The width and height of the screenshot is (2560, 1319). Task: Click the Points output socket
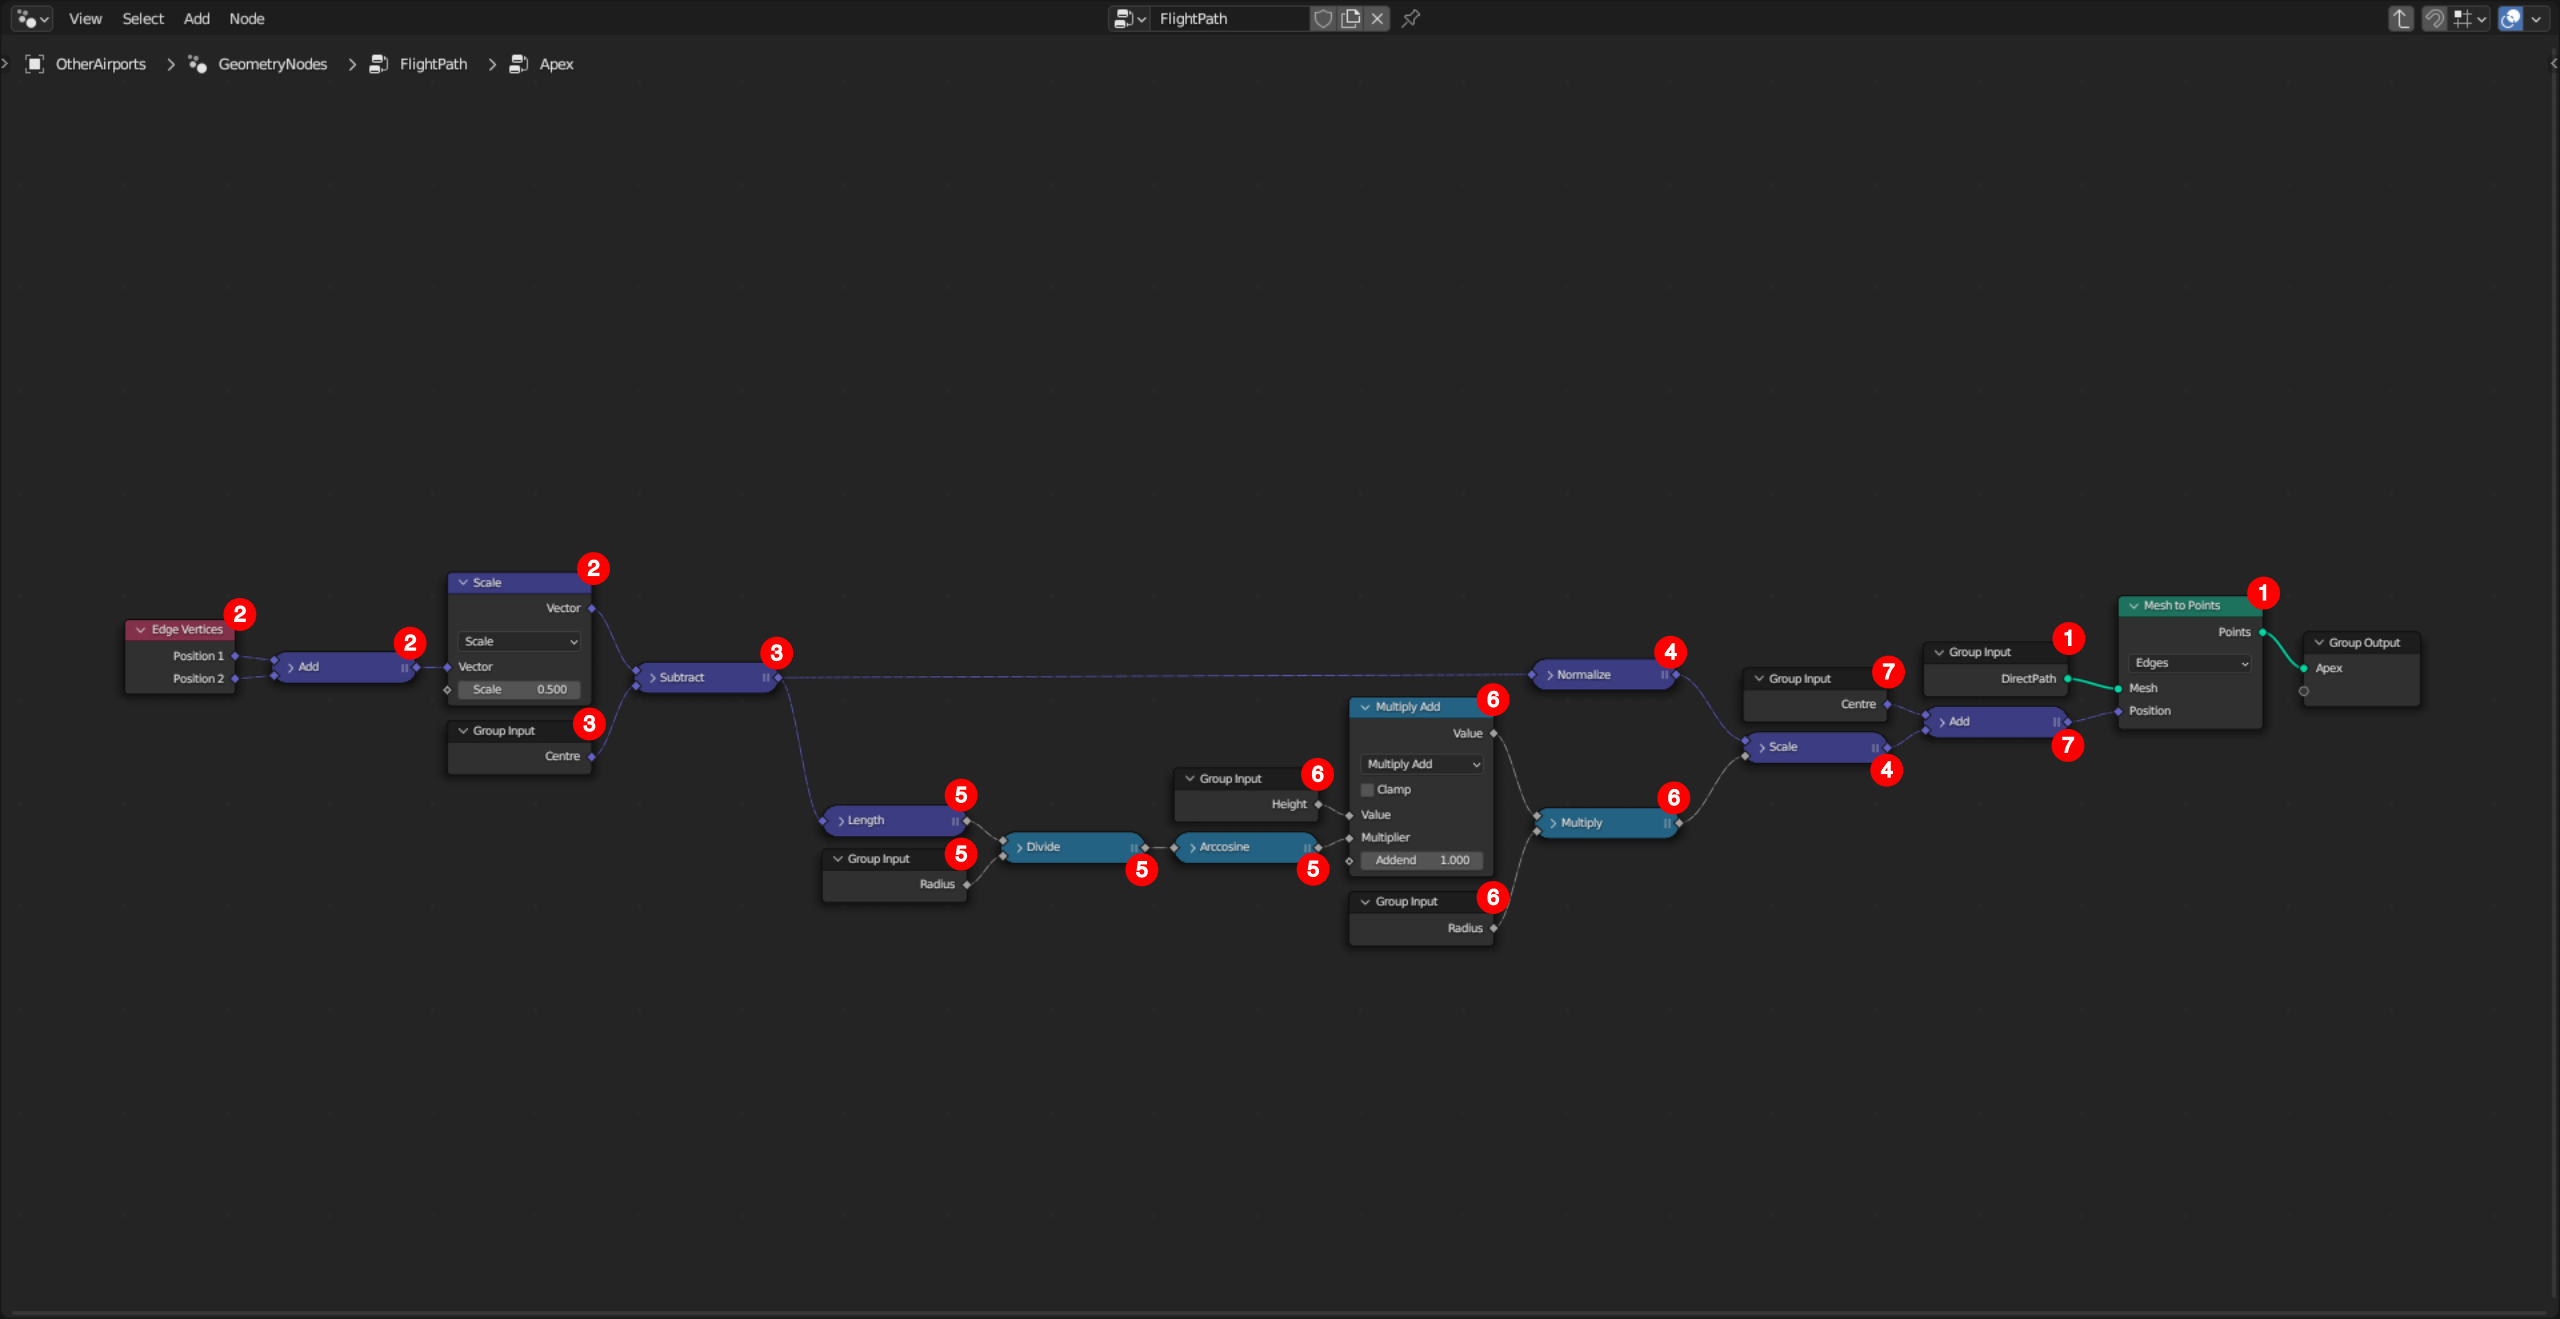click(x=2263, y=632)
